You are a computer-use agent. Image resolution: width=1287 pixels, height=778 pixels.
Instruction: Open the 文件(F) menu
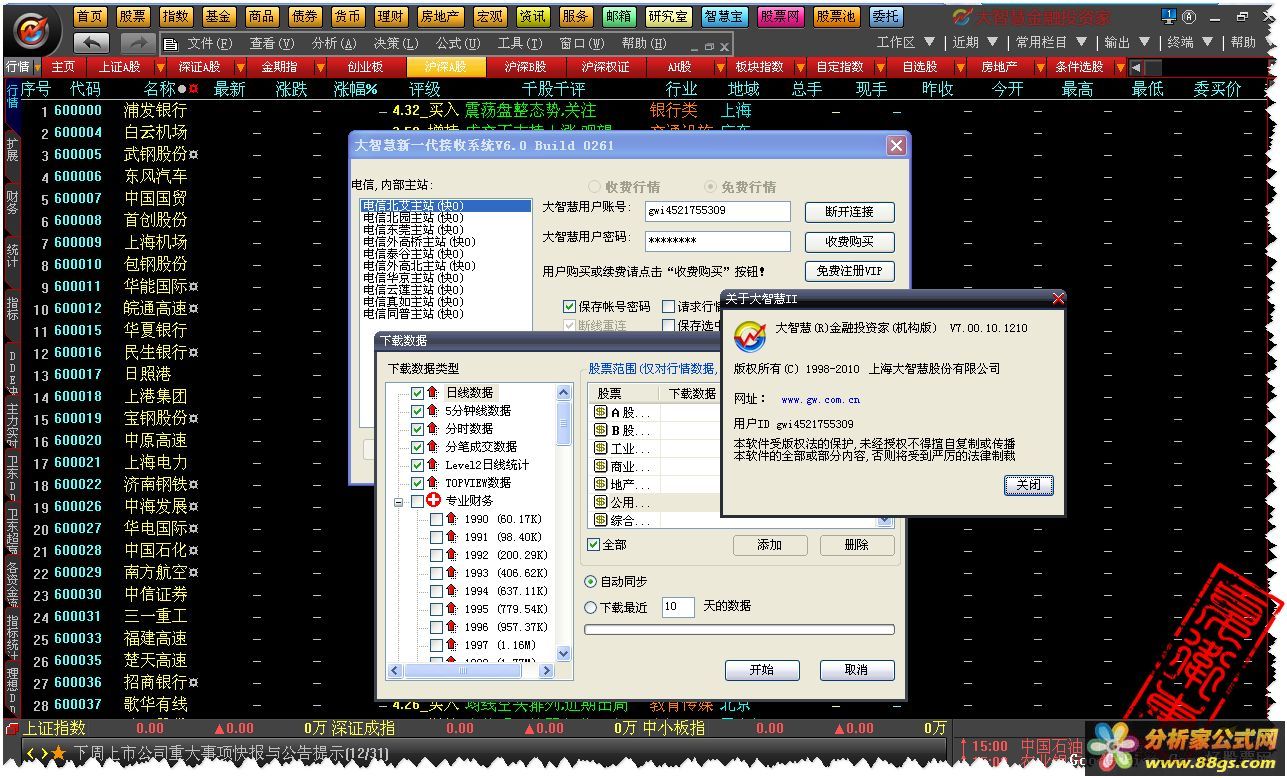pyautogui.click(x=209, y=44)
